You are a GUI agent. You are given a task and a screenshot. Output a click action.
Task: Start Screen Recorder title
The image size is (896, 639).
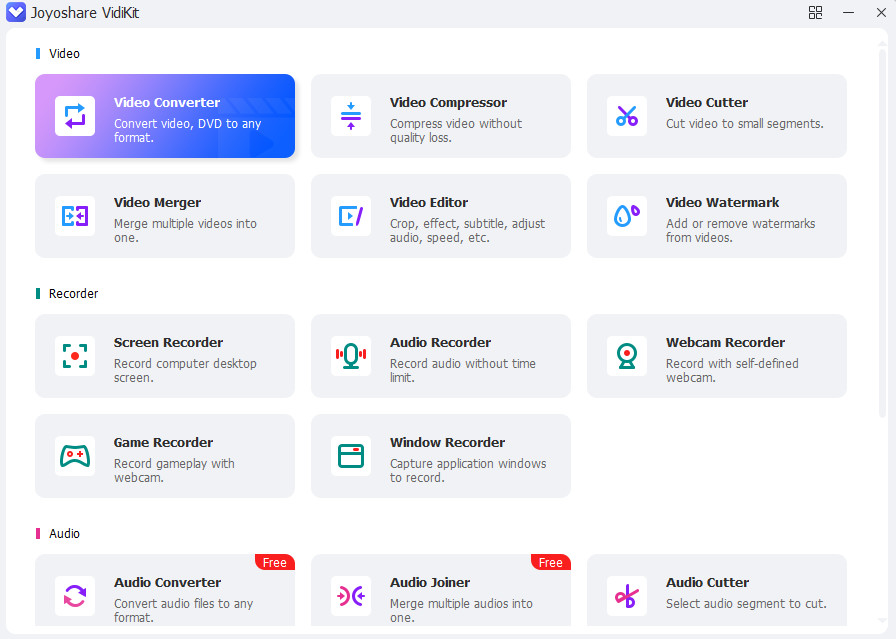pos(168,342)
